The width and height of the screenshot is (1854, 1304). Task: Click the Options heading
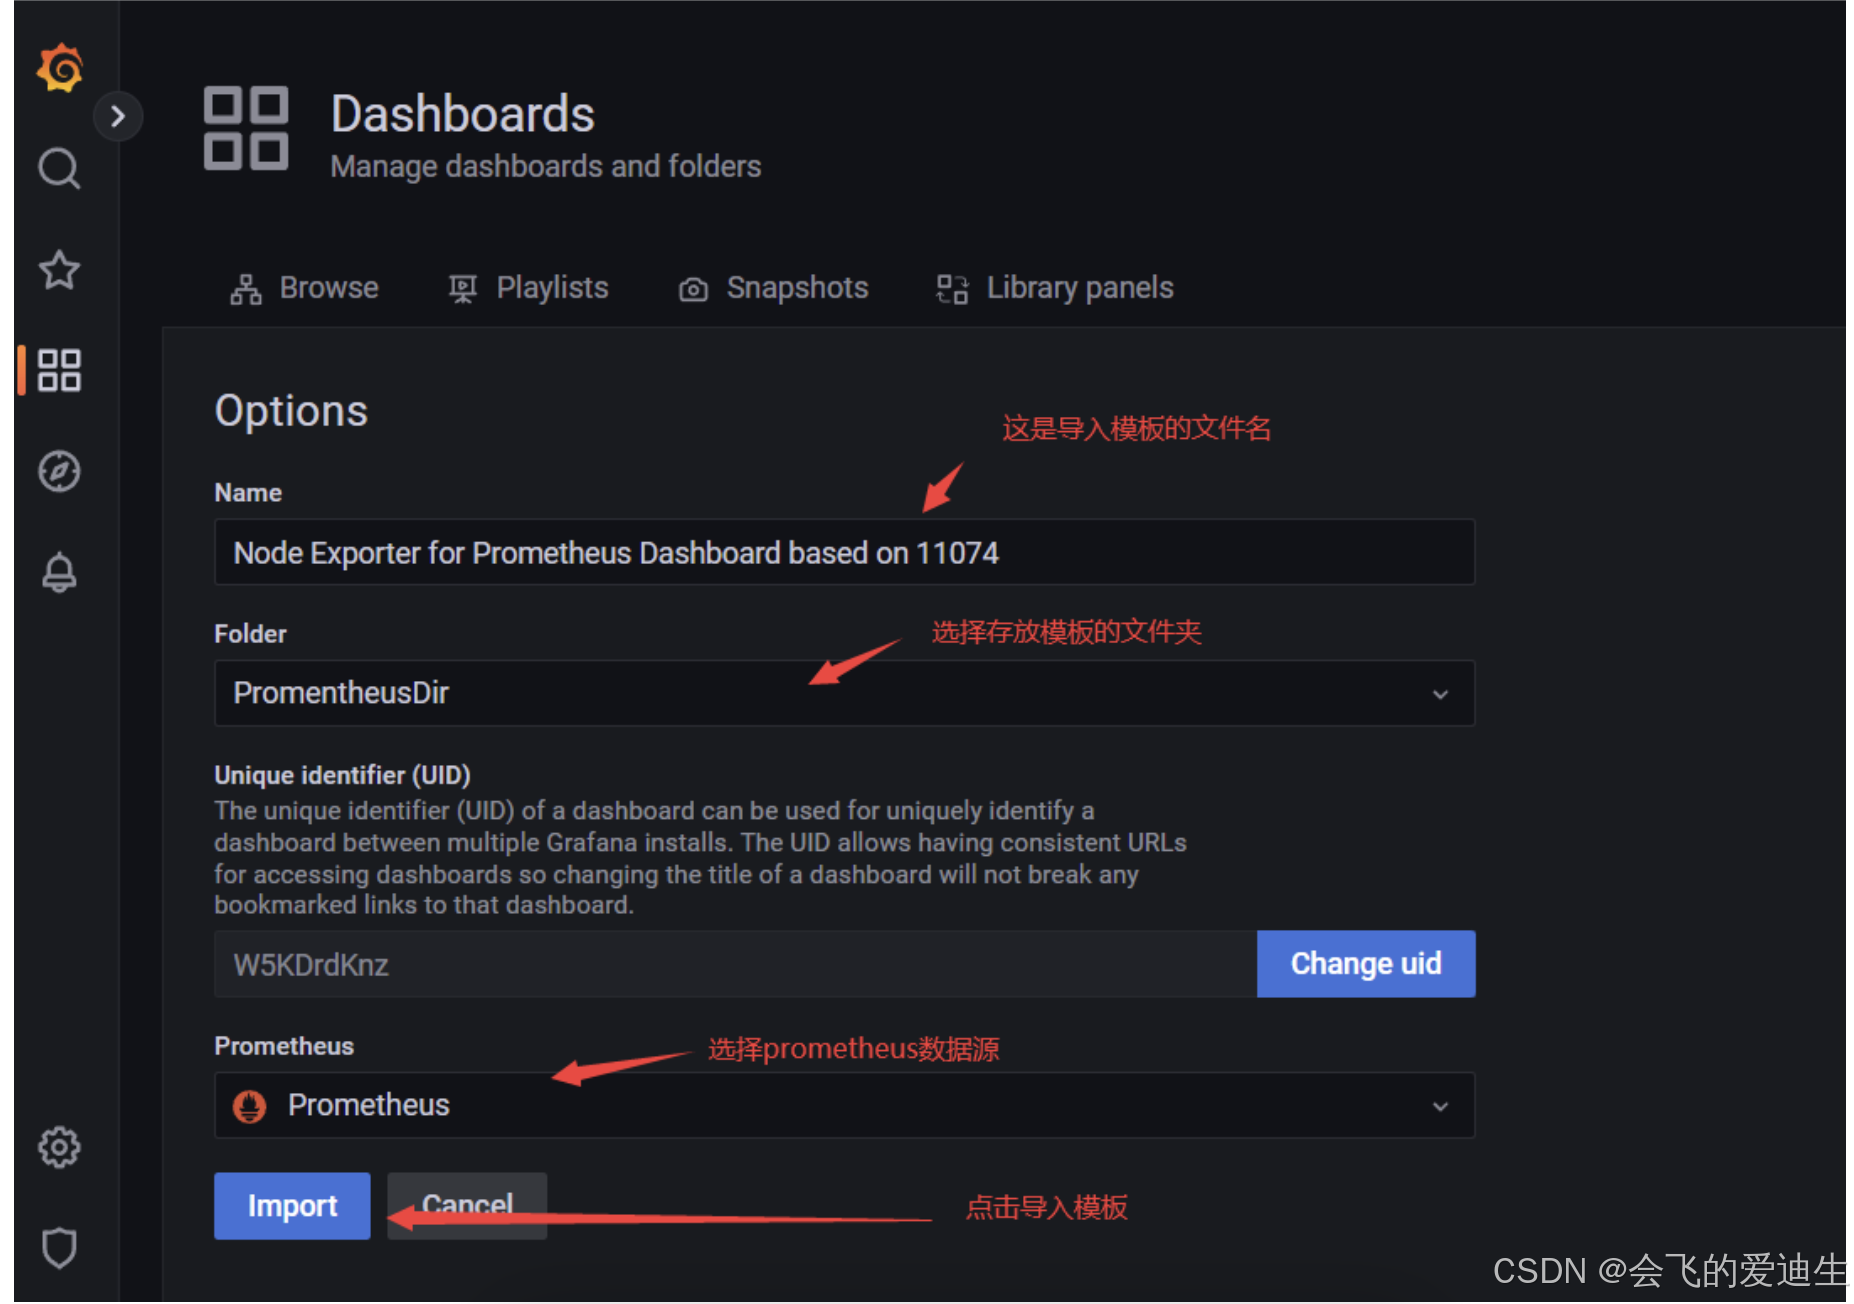pos(291,411)
